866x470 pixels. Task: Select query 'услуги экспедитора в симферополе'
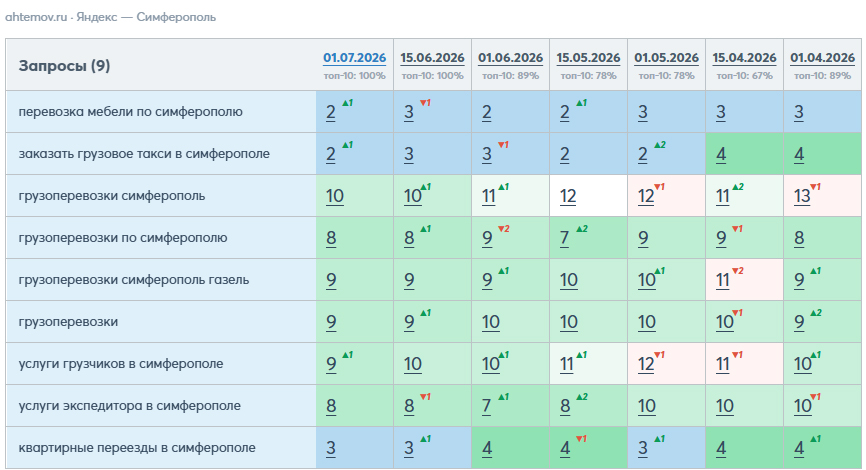click(x=130, y=406)
